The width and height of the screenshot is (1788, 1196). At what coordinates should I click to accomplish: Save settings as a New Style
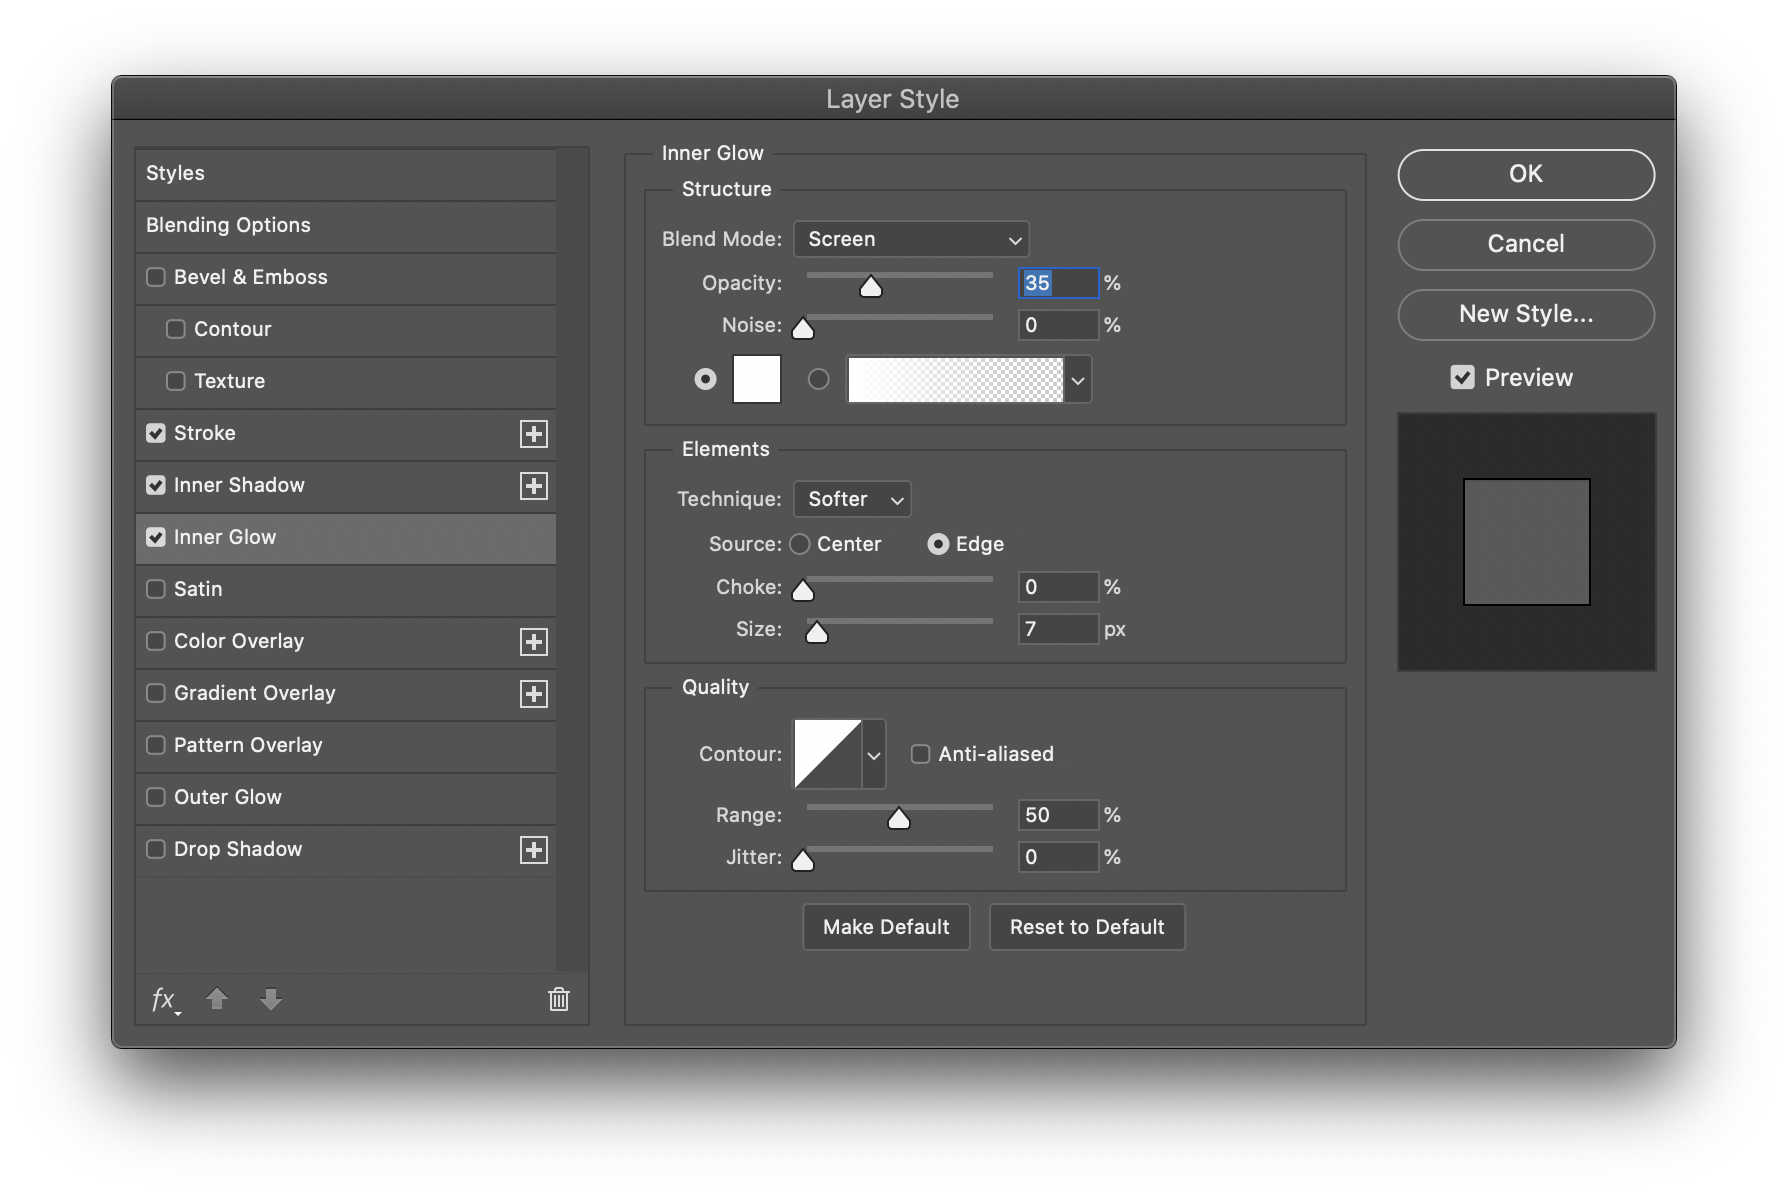(x=1525, y=314)
